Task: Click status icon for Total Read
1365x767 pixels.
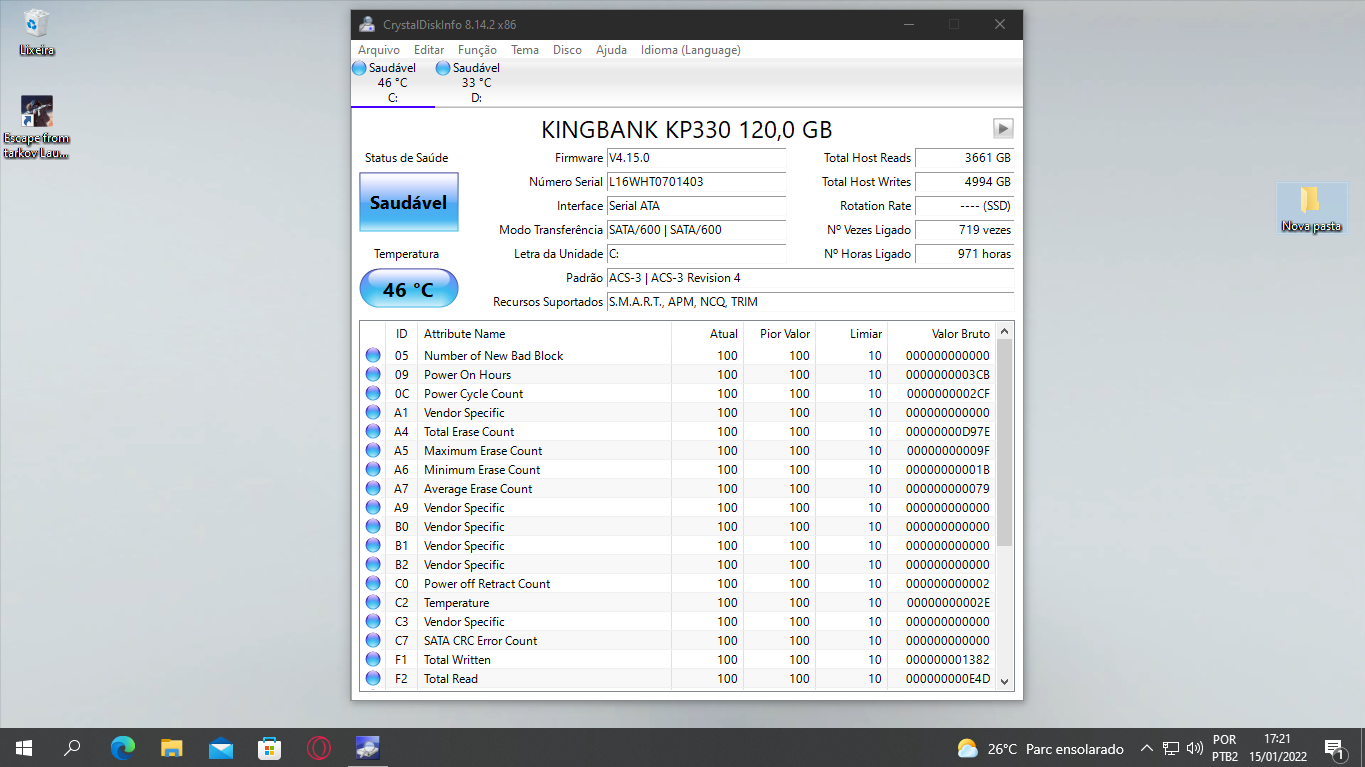Action: pos(373,678)
